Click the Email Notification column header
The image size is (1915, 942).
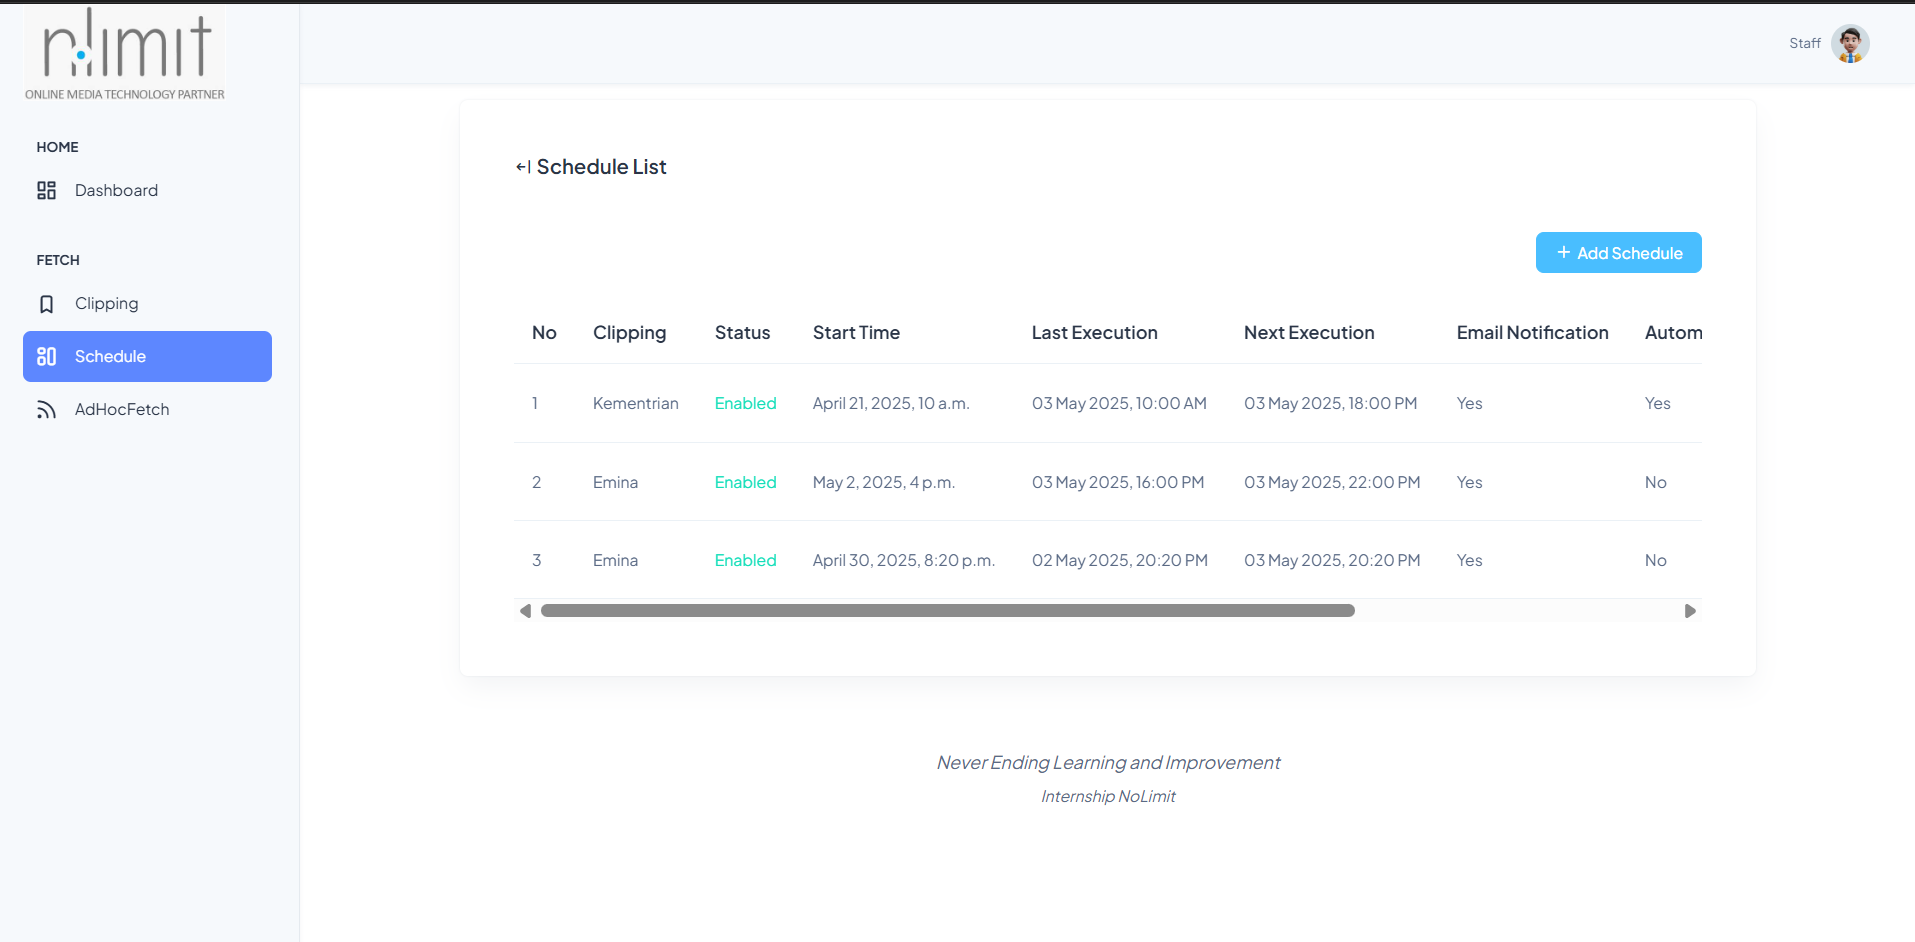click(1532, 333)
